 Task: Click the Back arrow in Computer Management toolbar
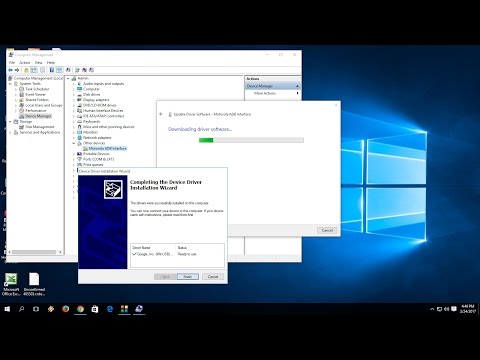point(10,70)
